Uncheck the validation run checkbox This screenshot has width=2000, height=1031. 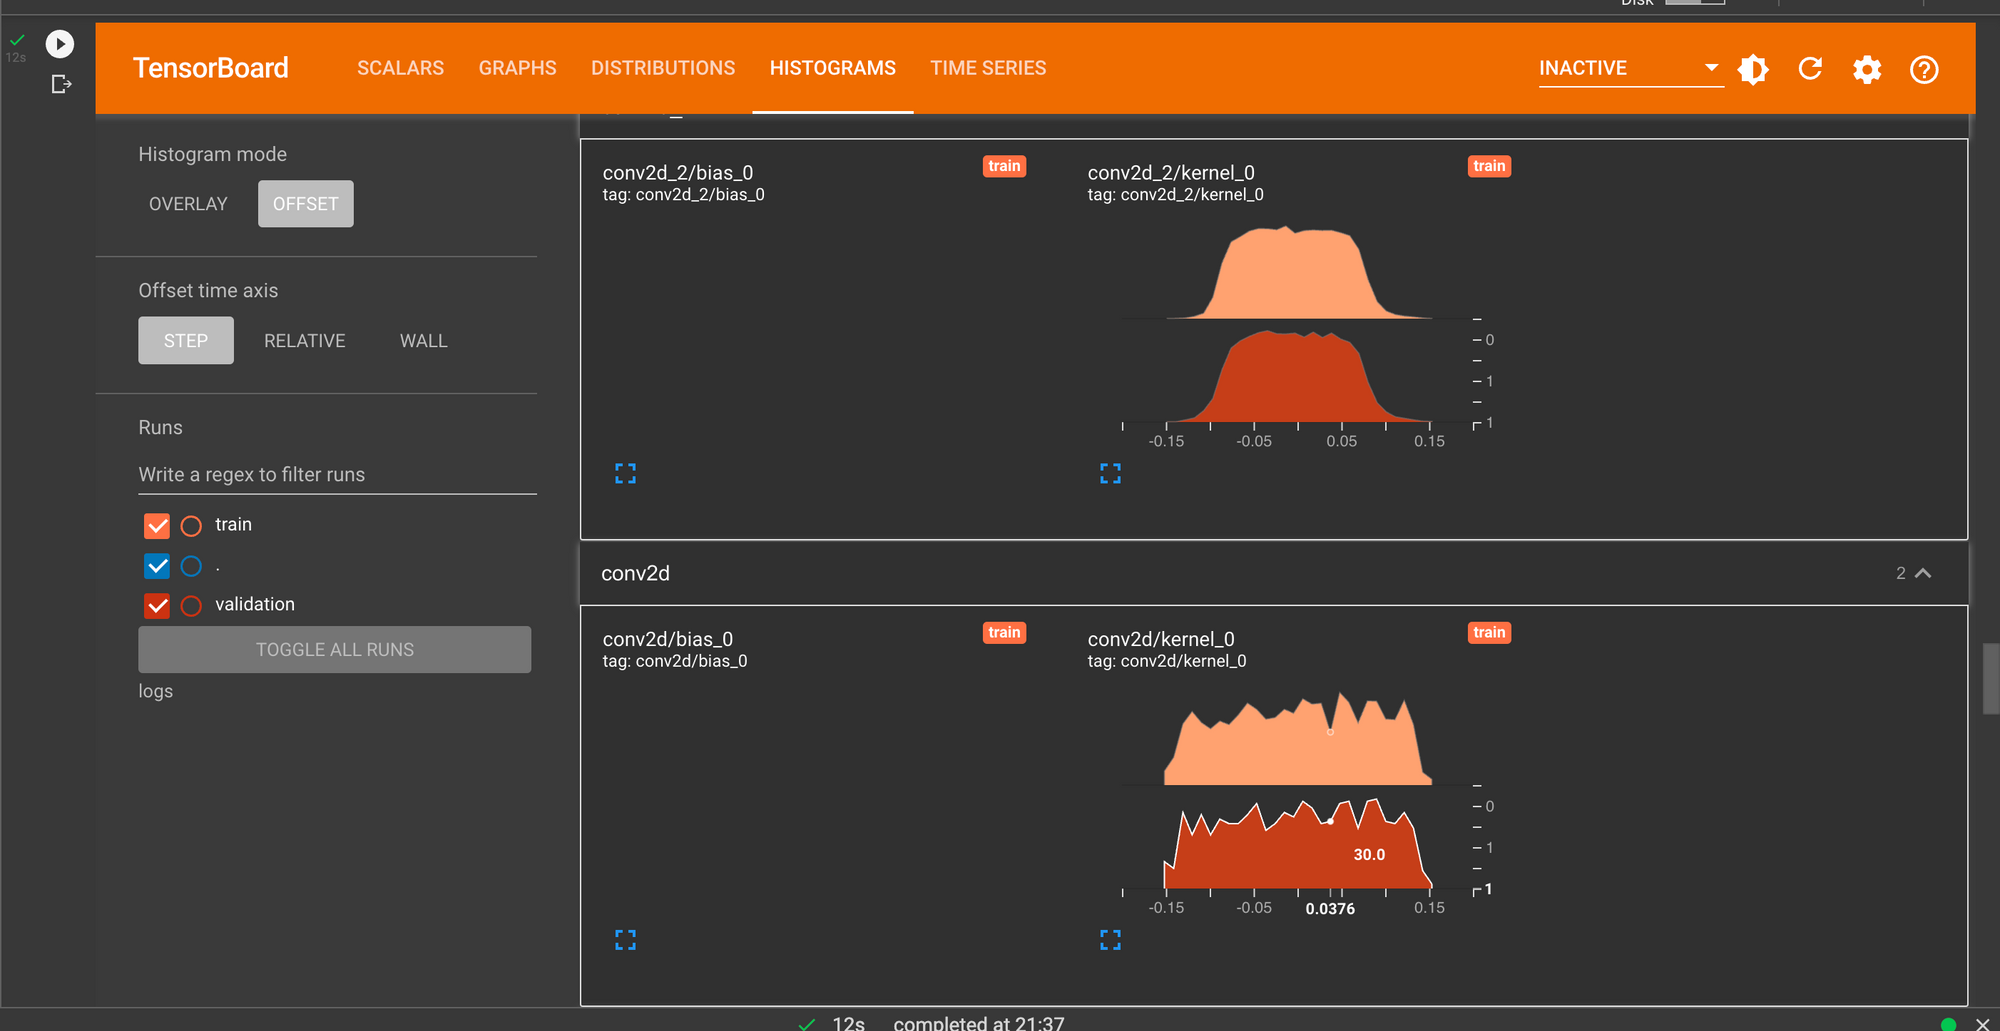point(157,606)
